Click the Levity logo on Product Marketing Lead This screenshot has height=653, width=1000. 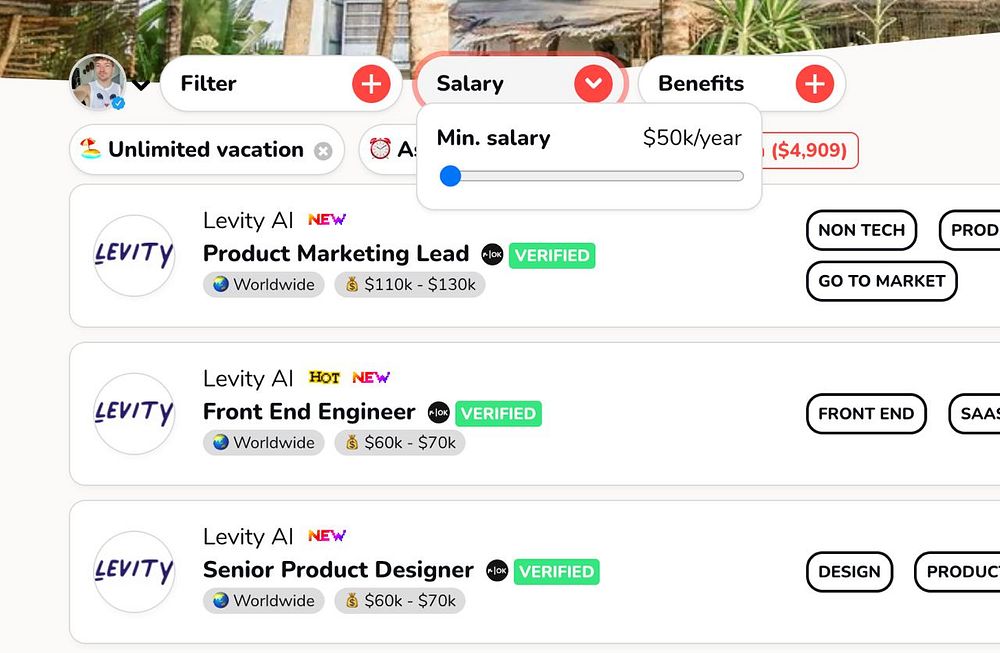click(x=134, y=255)
